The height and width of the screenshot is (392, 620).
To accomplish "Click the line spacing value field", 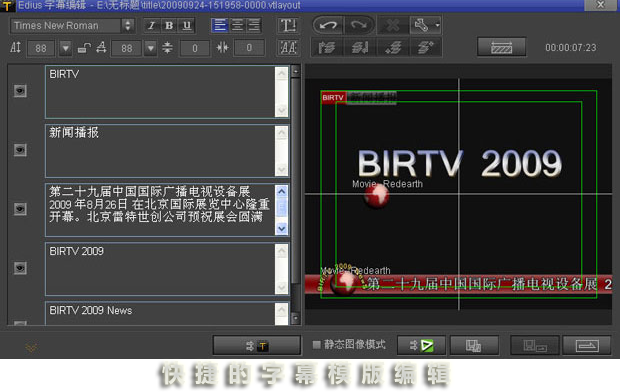I will [x=195, y=48].
